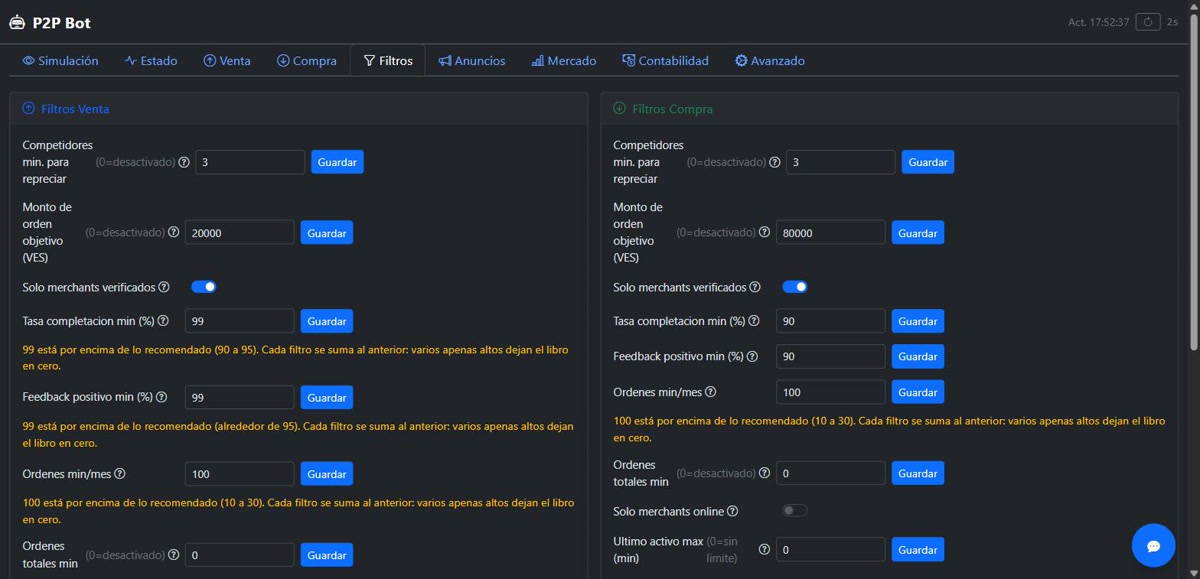Viewport: 1200px width, 579px height.
Task: Click the up-arrow icon in the Filtros Venta header
Action: (x=28, y=108)
